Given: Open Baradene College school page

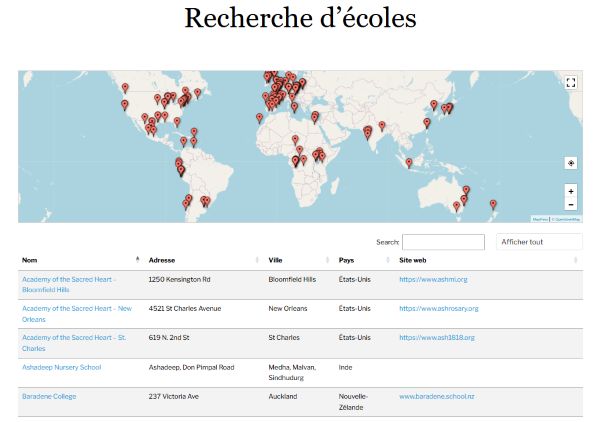Looking at the screenshot, I should point(49,397).
